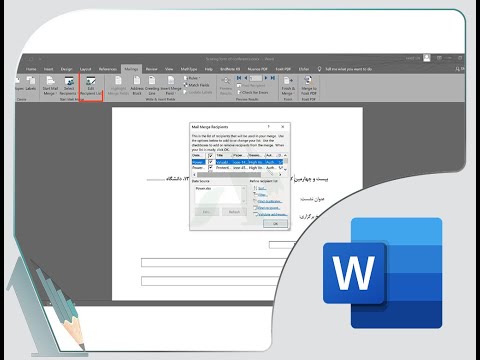Open the Foxit PDF ribbon tab
480x360 pixels.
tap(283, 69)
